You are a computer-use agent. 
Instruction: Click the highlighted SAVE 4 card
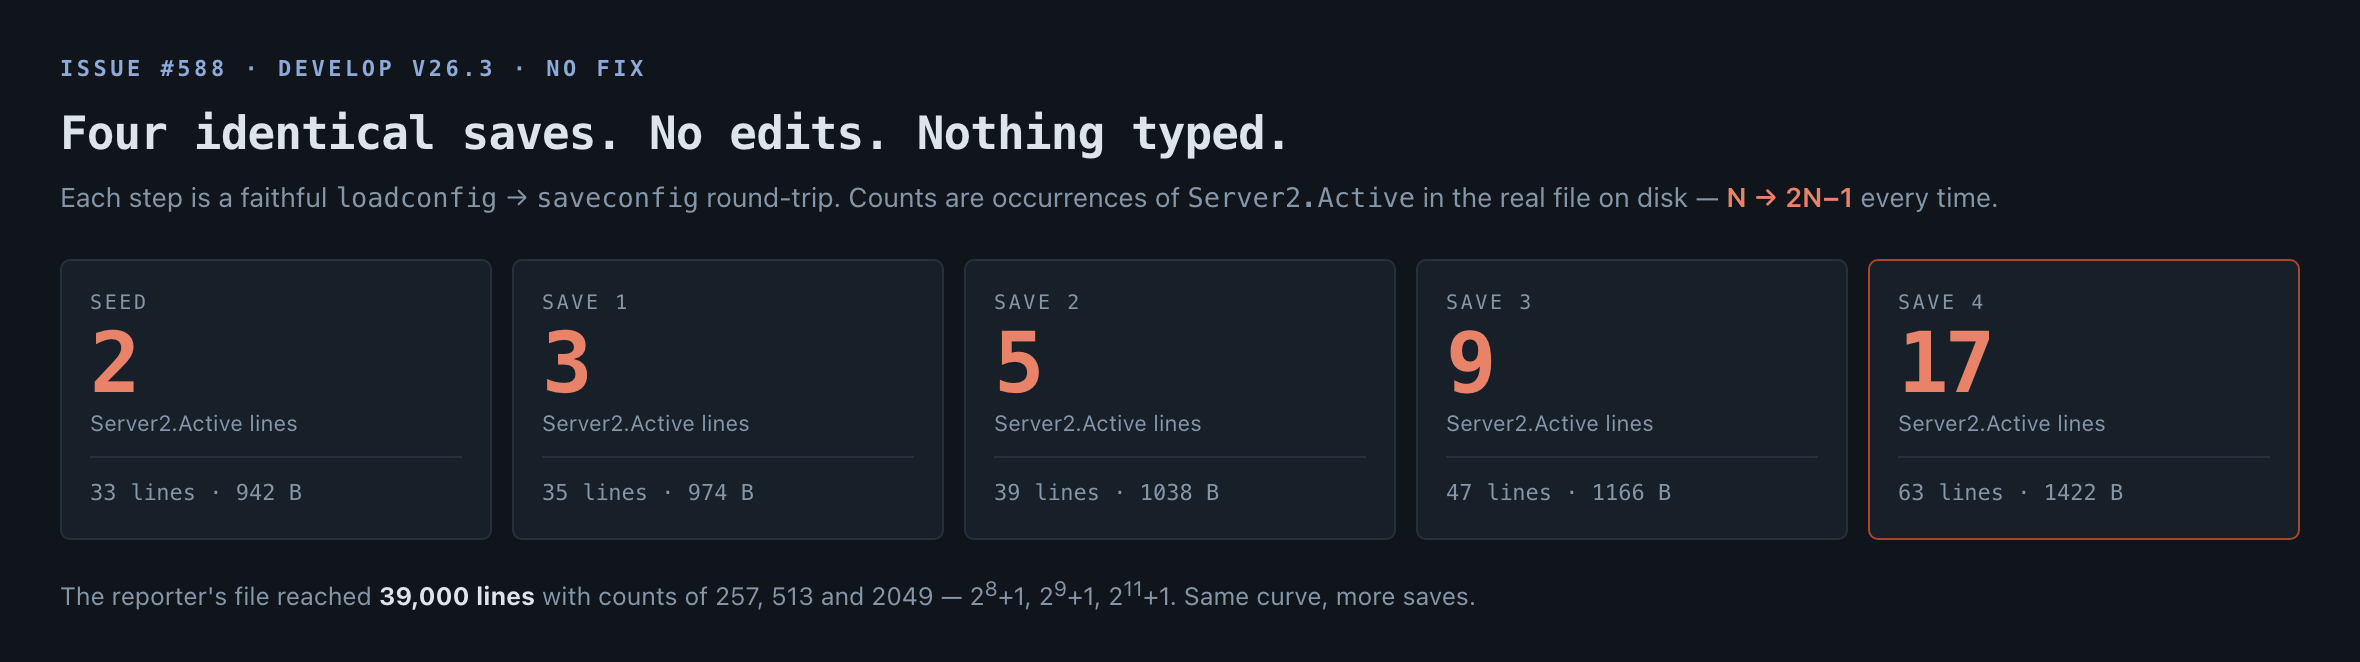click(x=2084, y=399)
